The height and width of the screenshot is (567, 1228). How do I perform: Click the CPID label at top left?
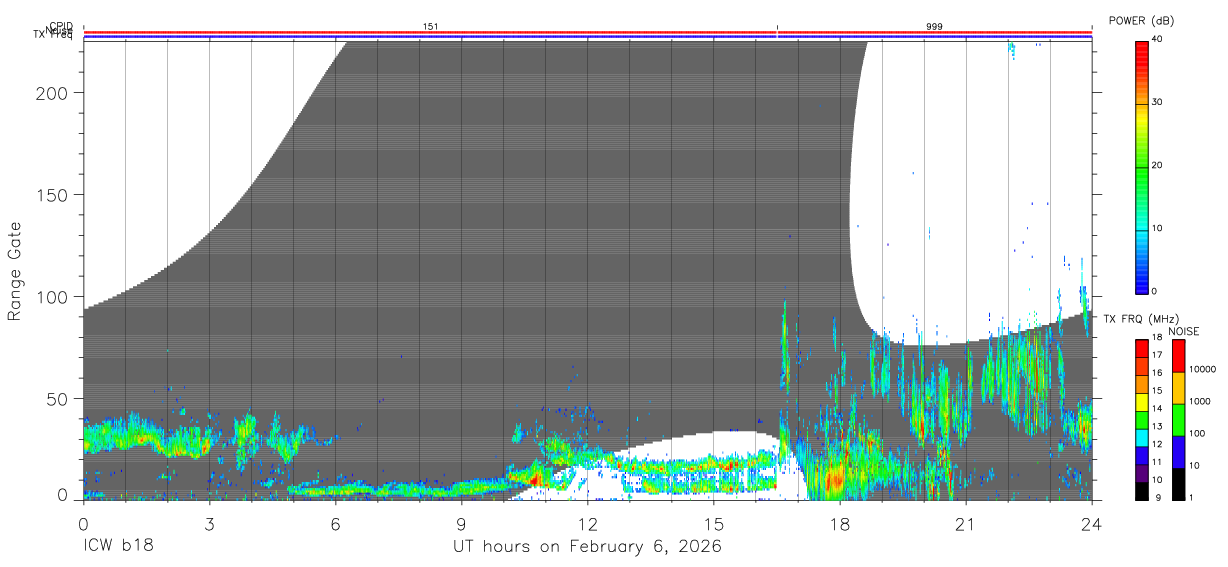tap(61, 26)
